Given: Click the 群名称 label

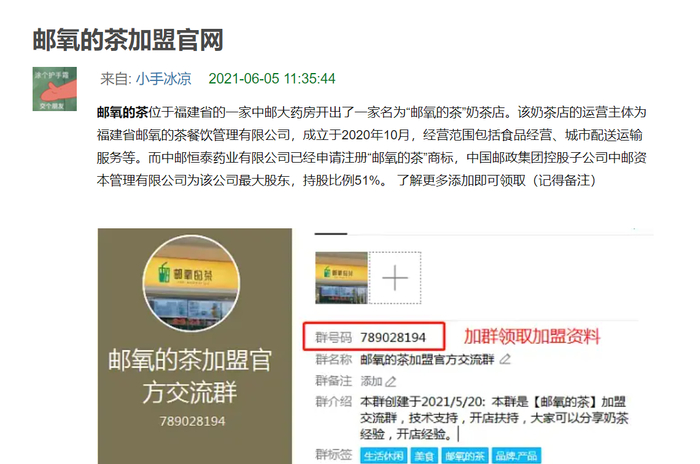Looking at the screenshot, I should [333, 359].
